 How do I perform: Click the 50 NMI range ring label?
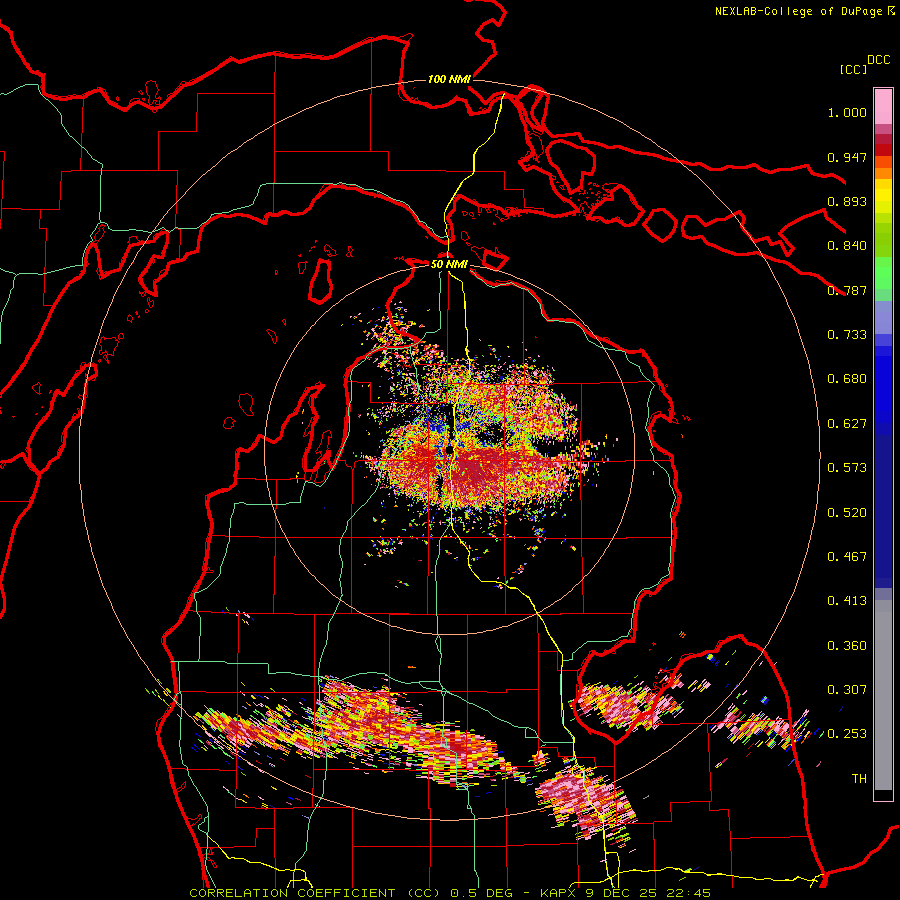point(449,264)
